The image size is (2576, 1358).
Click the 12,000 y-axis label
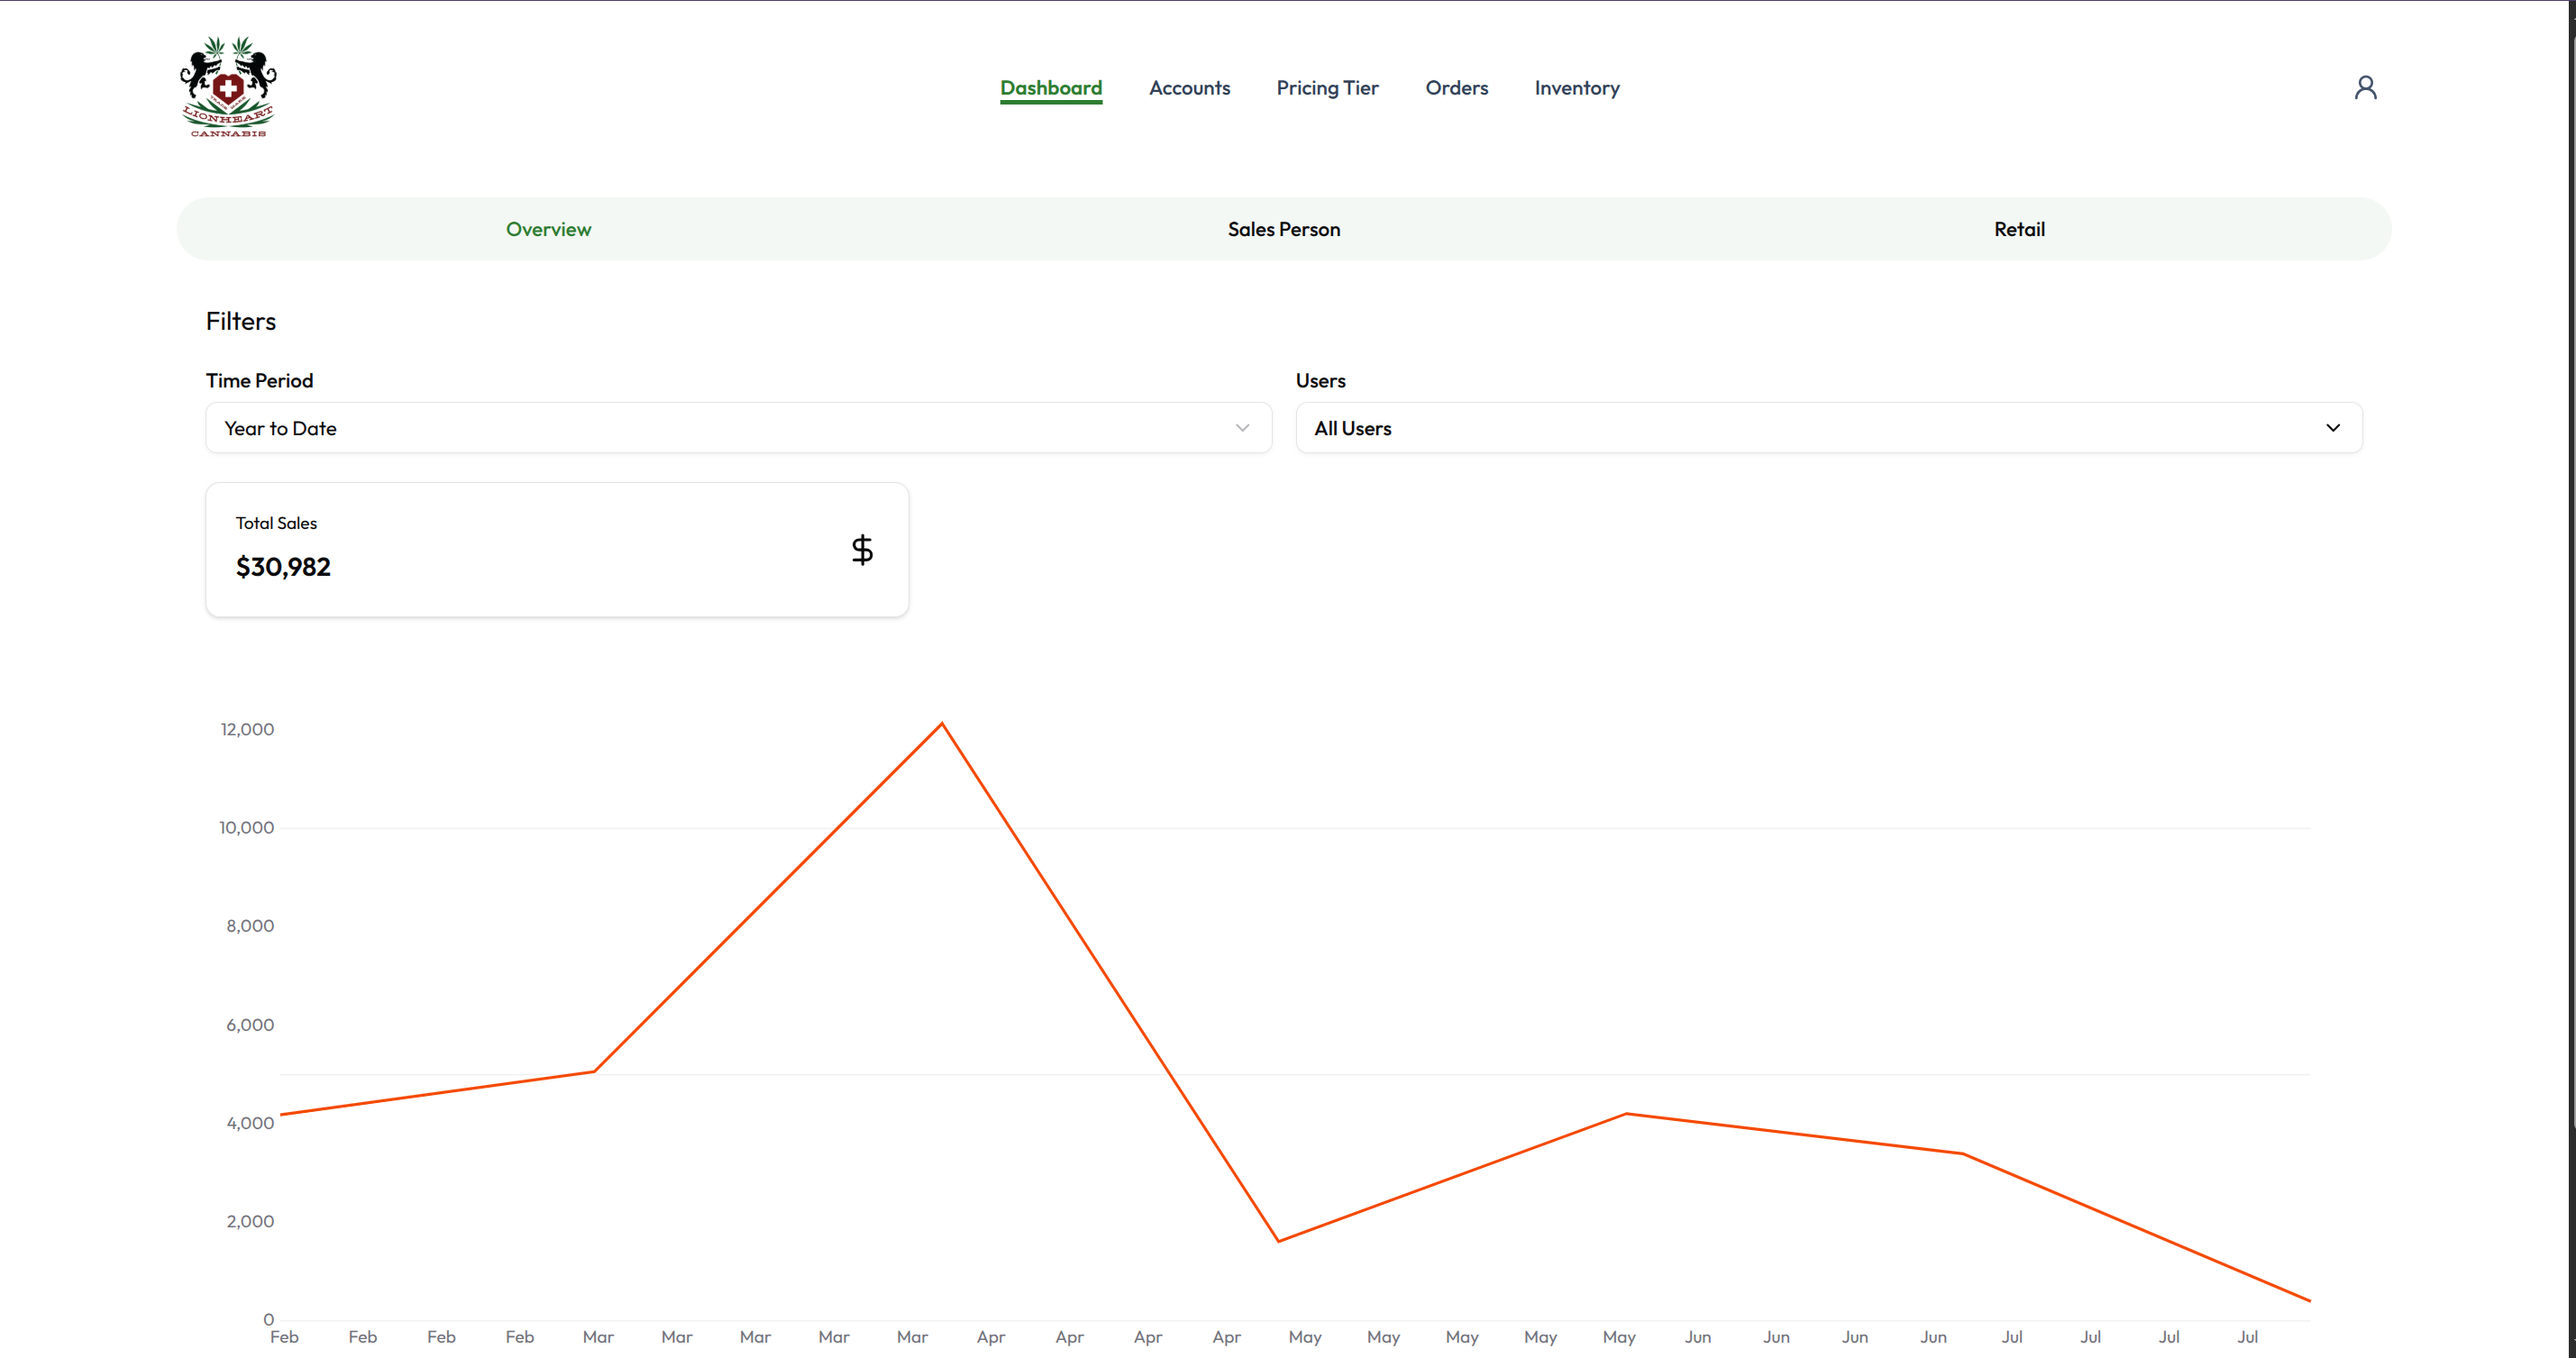(x=247, y=729)
